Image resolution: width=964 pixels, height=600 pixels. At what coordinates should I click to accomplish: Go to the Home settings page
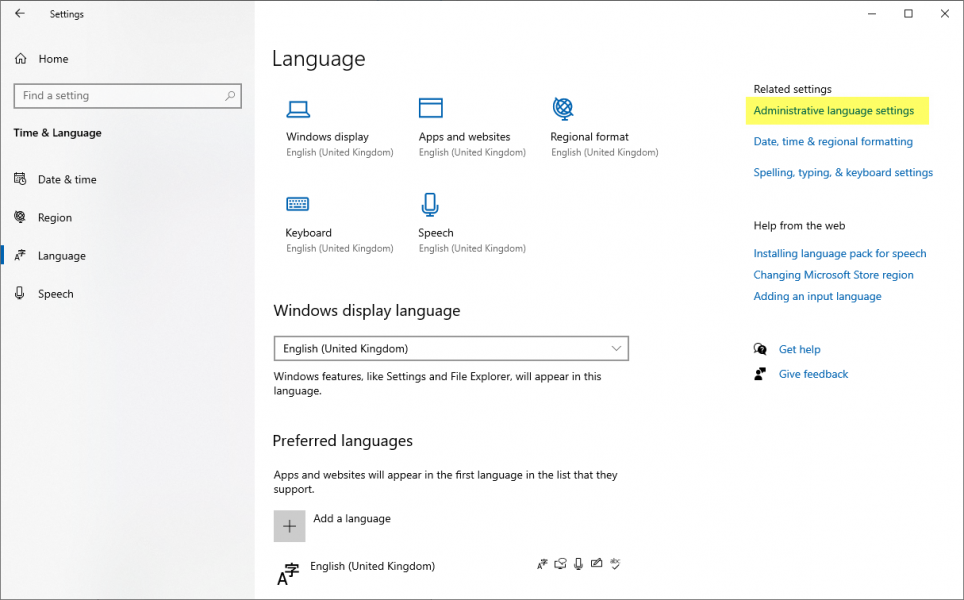click(53, 59)
